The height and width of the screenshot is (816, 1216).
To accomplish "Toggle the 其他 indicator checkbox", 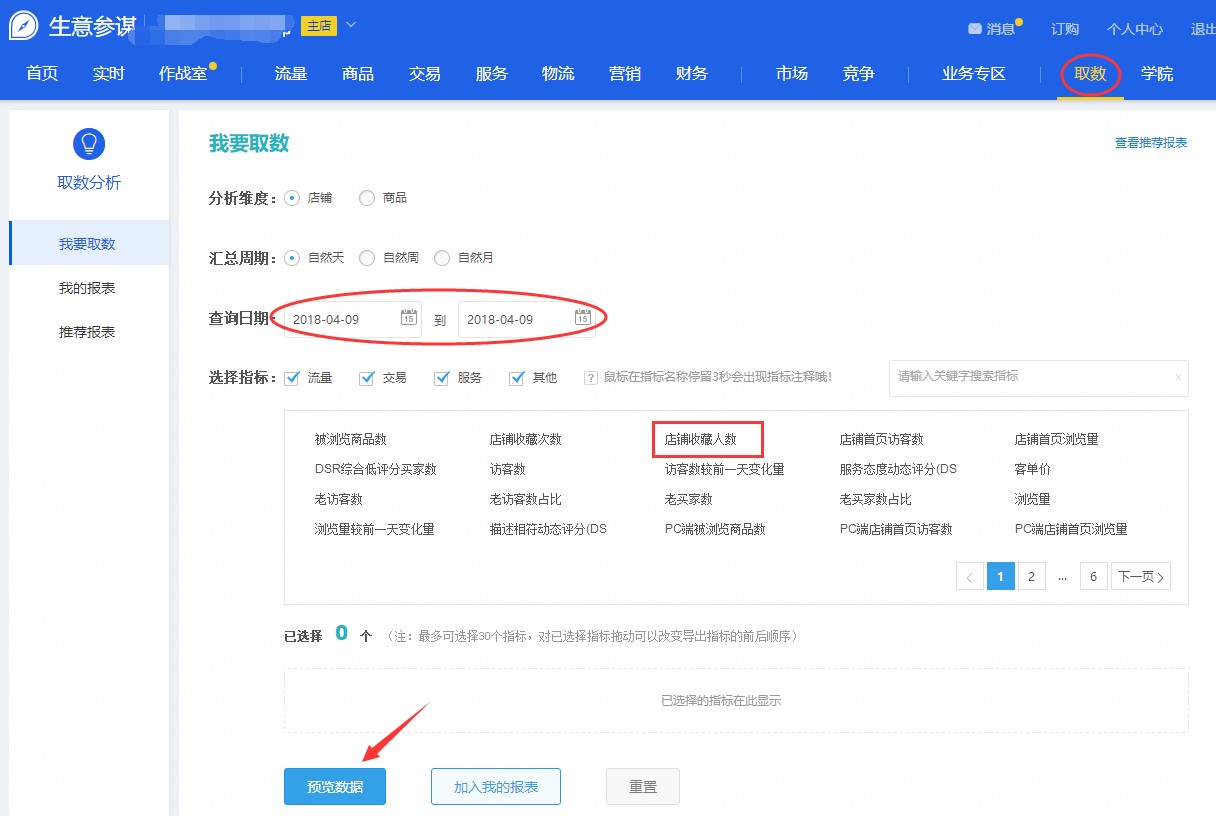I will pyautogui.click(x=517, y=378).
